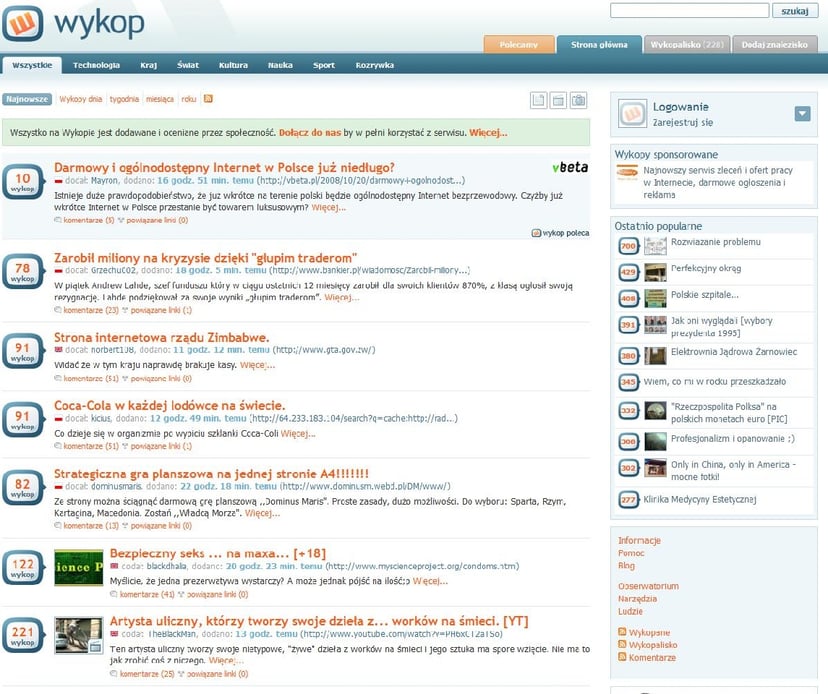Image resolution: width=828 pixels, height=694 pixels.
Task: Open the RSS feed icon next to roku
Action: pos(208,99)
